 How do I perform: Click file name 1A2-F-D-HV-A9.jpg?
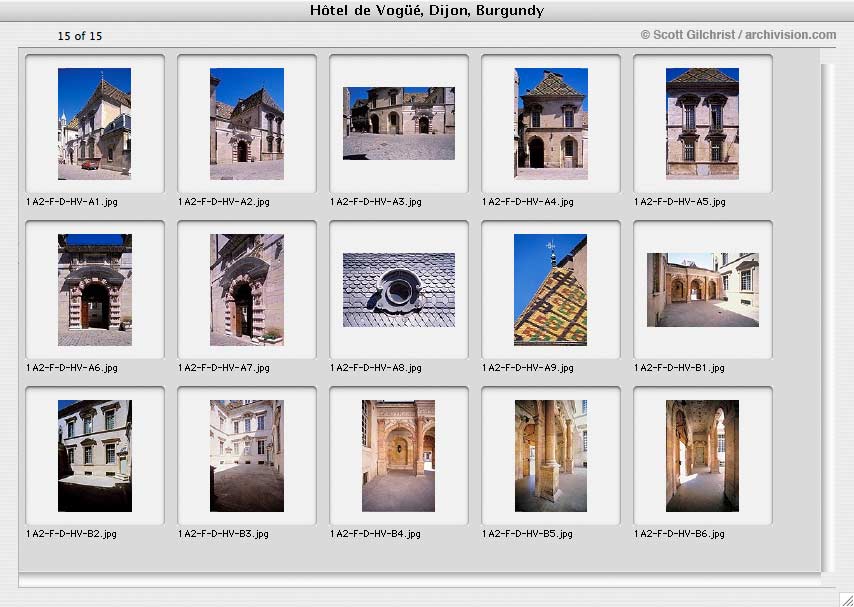pos(528,368)
